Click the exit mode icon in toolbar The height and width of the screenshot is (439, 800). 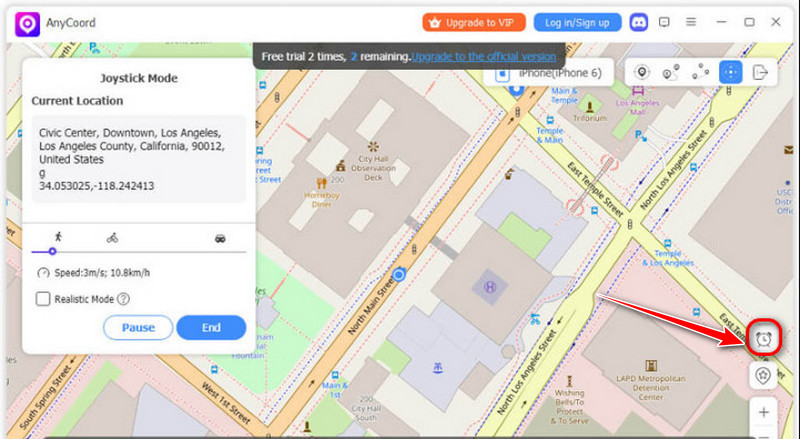coord(760,72)
